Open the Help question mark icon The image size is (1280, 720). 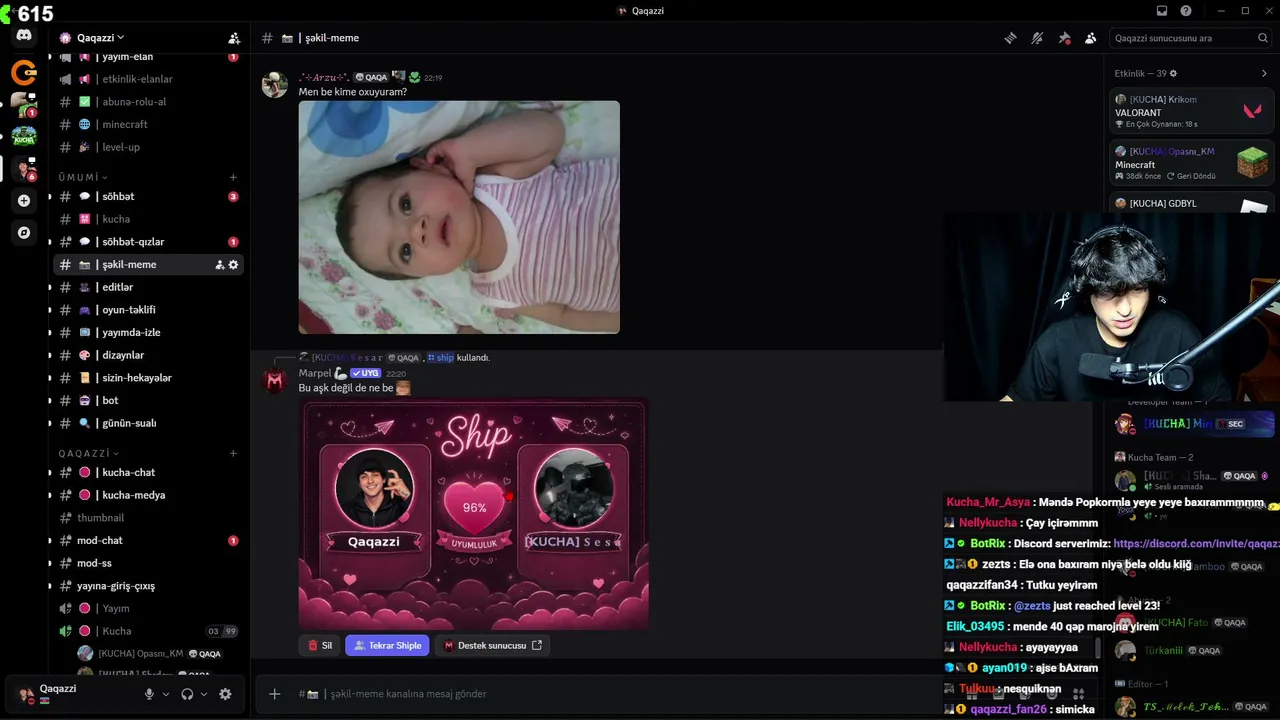click(x=1186, y=11)
